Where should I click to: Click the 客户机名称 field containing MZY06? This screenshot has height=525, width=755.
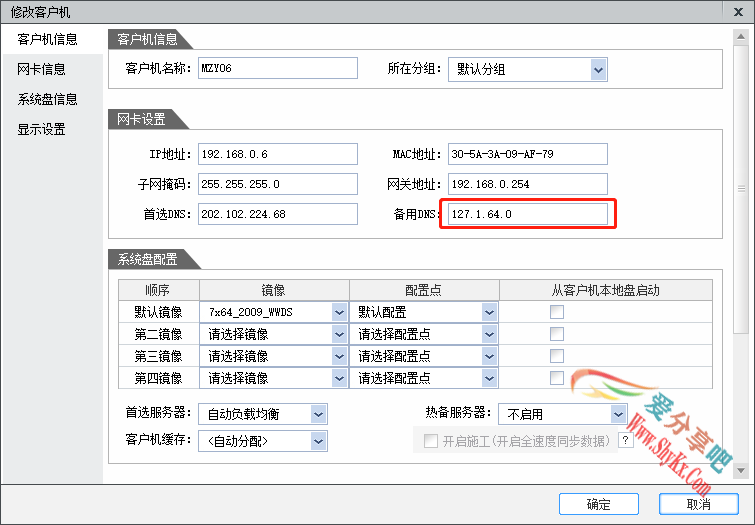[278, 68]
